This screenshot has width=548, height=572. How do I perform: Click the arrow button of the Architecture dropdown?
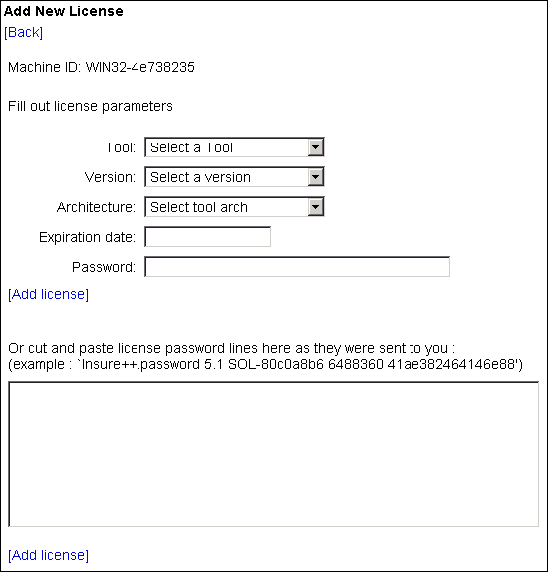(315, 207)
